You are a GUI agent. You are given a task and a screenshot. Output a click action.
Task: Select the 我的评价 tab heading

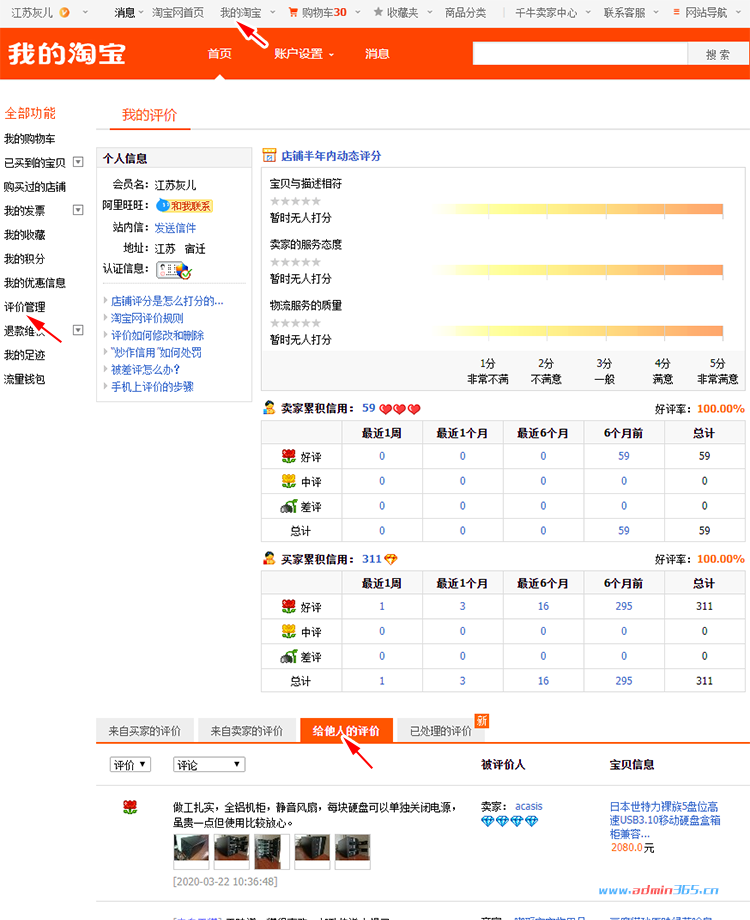pos(150,115)
